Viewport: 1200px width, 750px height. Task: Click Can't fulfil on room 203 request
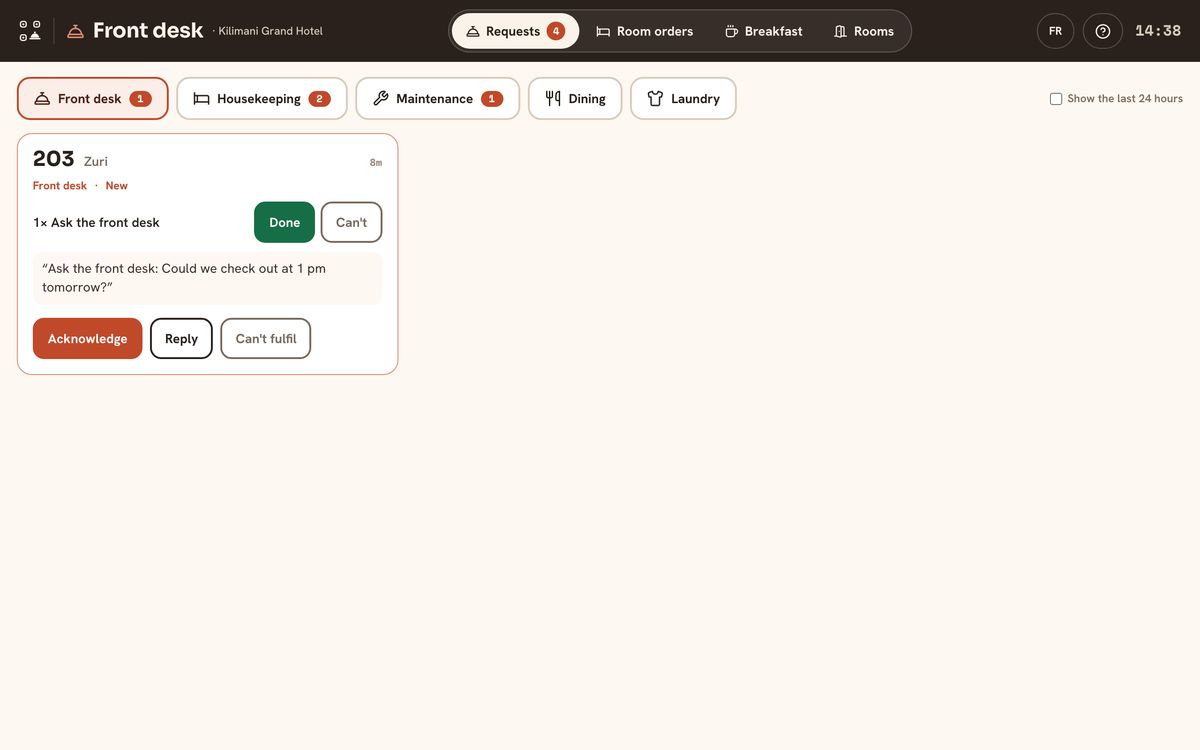(266, 338)
